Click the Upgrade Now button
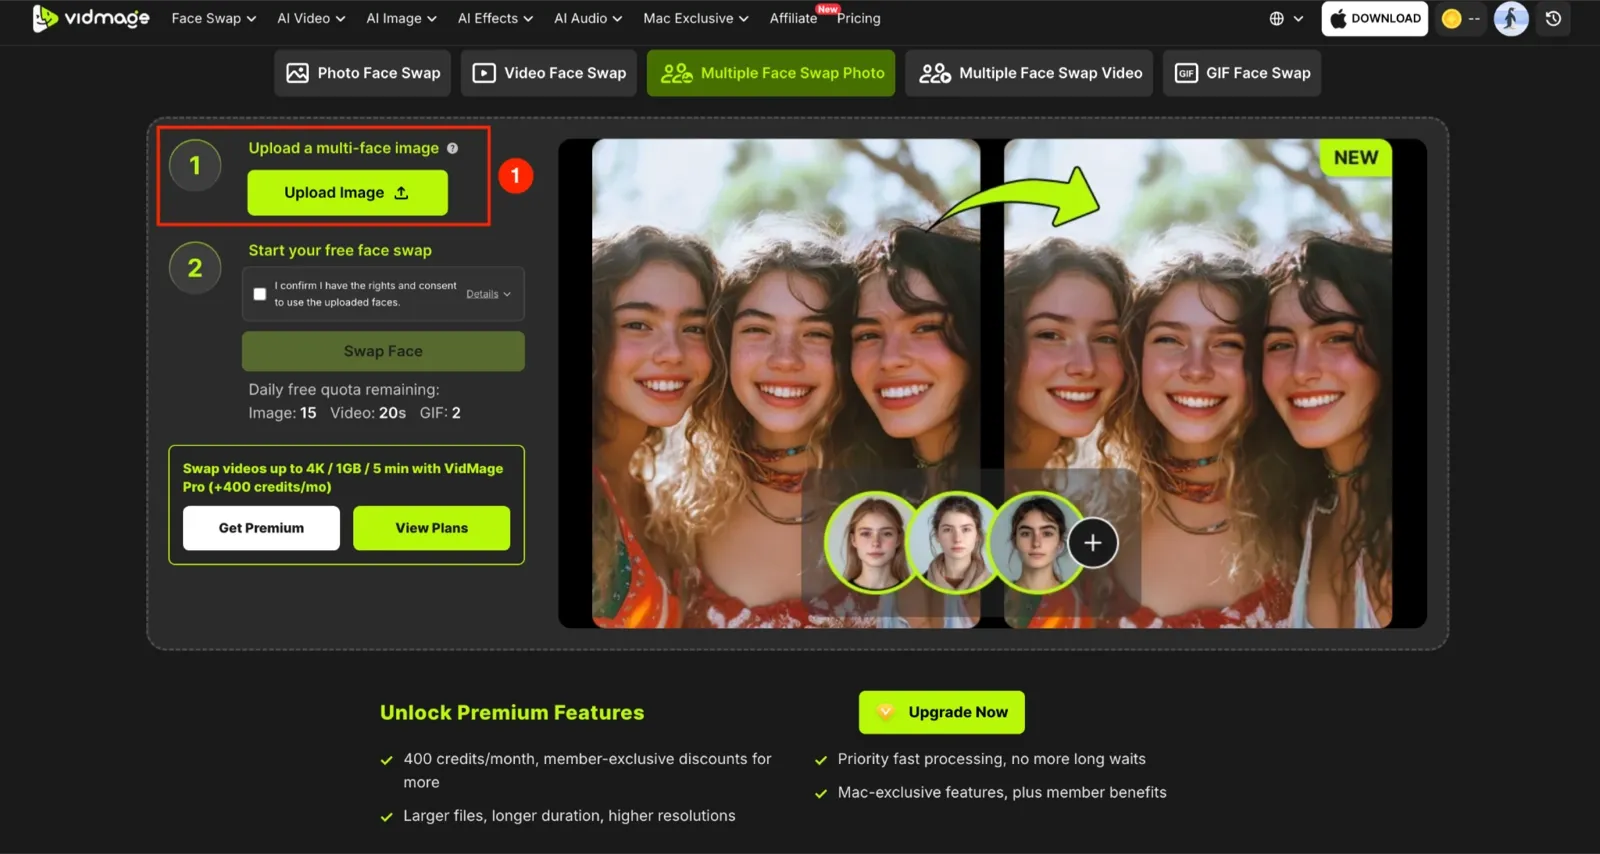Screen dimensions: 1600x854 942,712
